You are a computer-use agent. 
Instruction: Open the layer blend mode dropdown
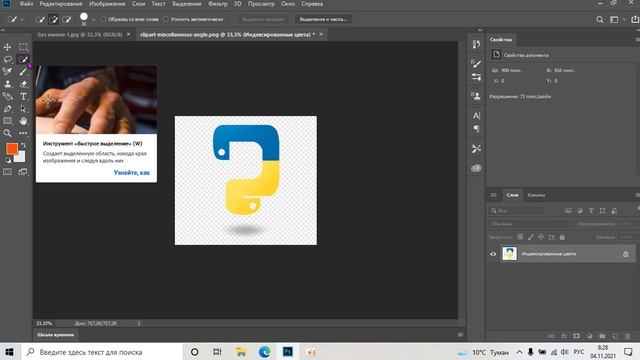531,224
